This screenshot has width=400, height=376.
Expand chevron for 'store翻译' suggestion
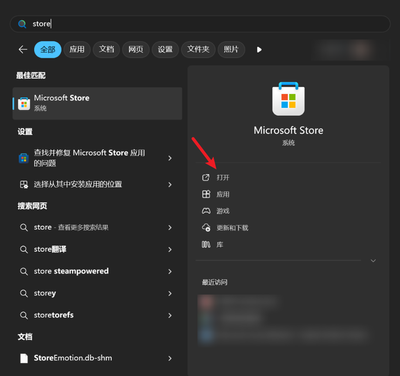pos(170,249)
